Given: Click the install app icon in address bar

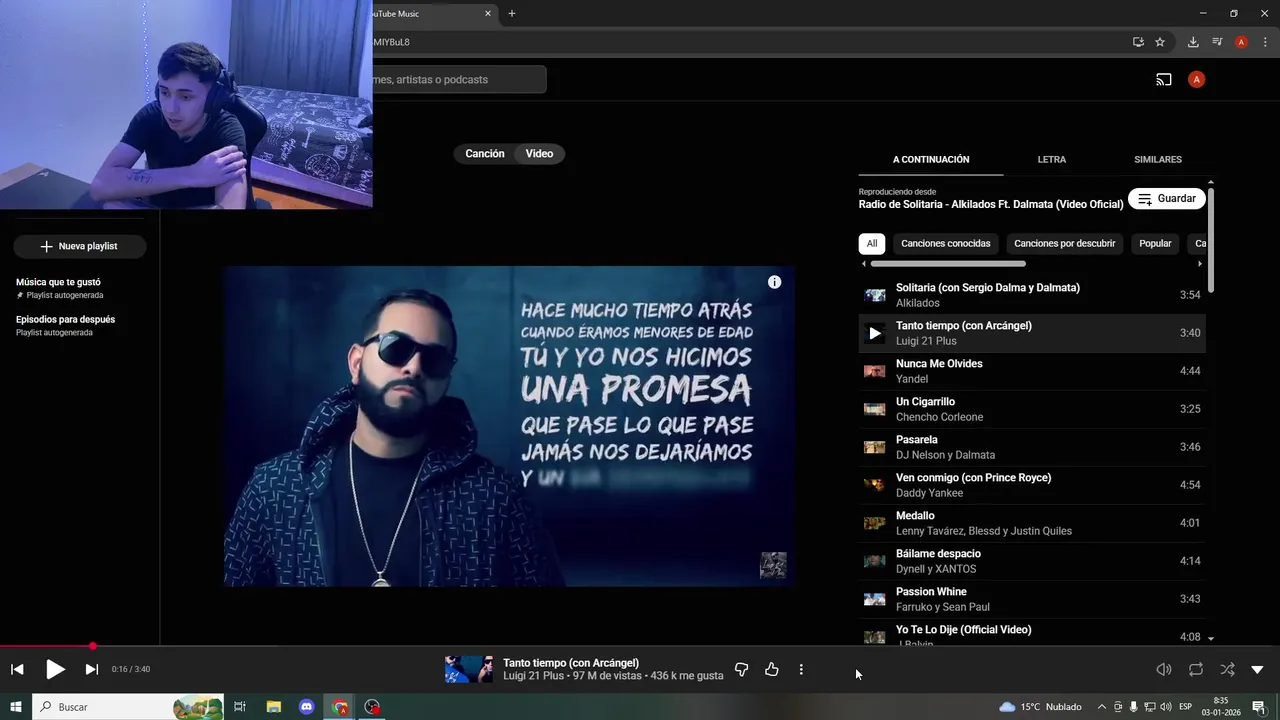Looking at the screenshot, I should tap(1138, 42).
